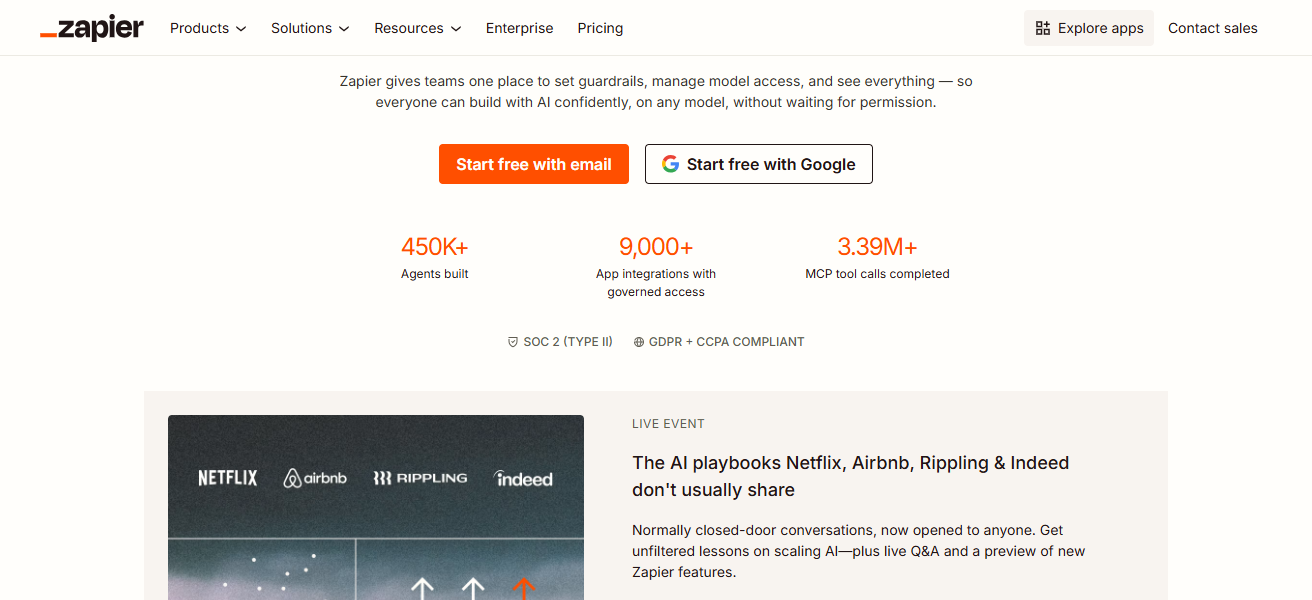
Task: Click the globe icon beside GDPR + CCPA
Action: point(638,341)
